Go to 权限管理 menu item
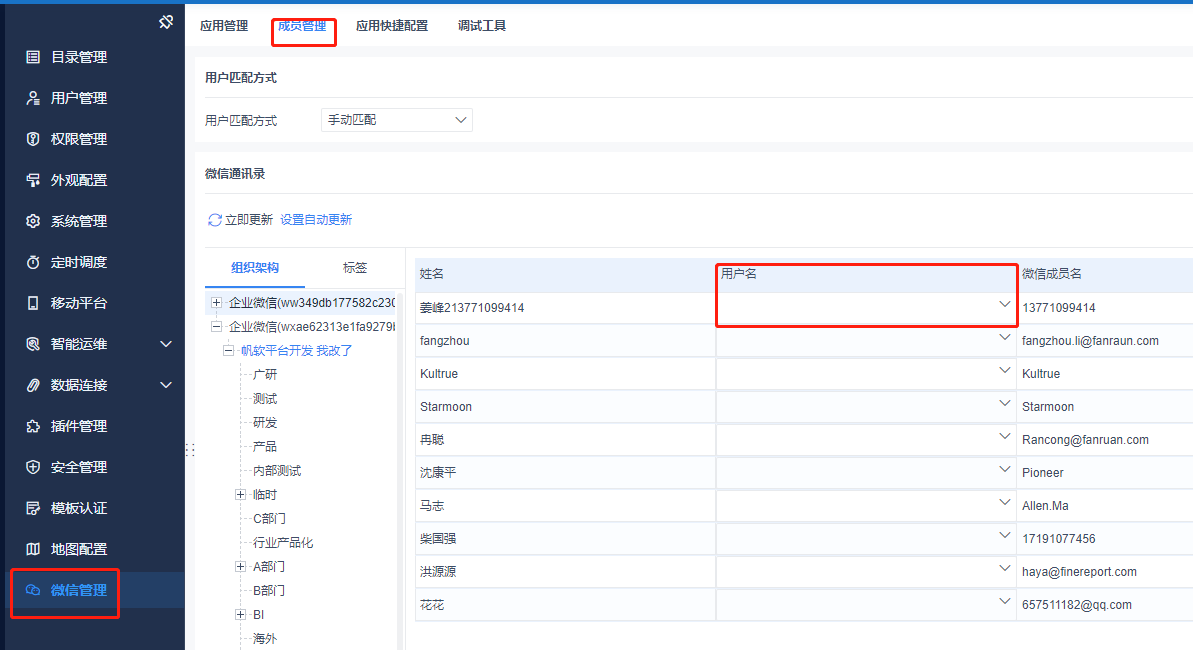1193x650 pixels. (x=78, y=139)
